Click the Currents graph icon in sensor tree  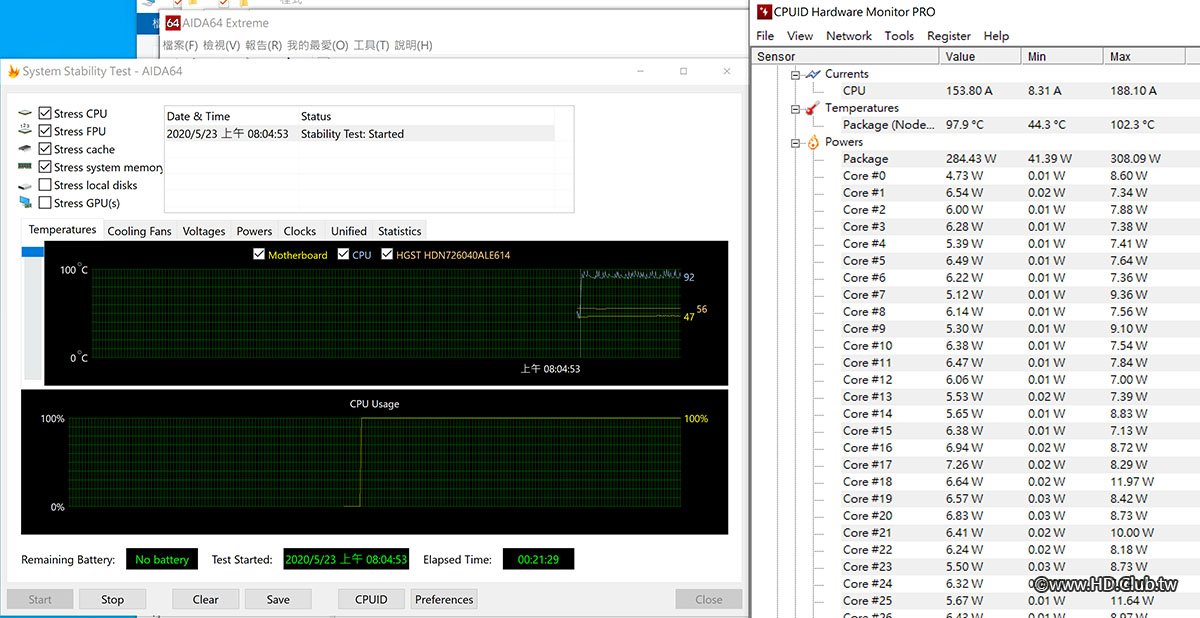(x=812, y=74)
